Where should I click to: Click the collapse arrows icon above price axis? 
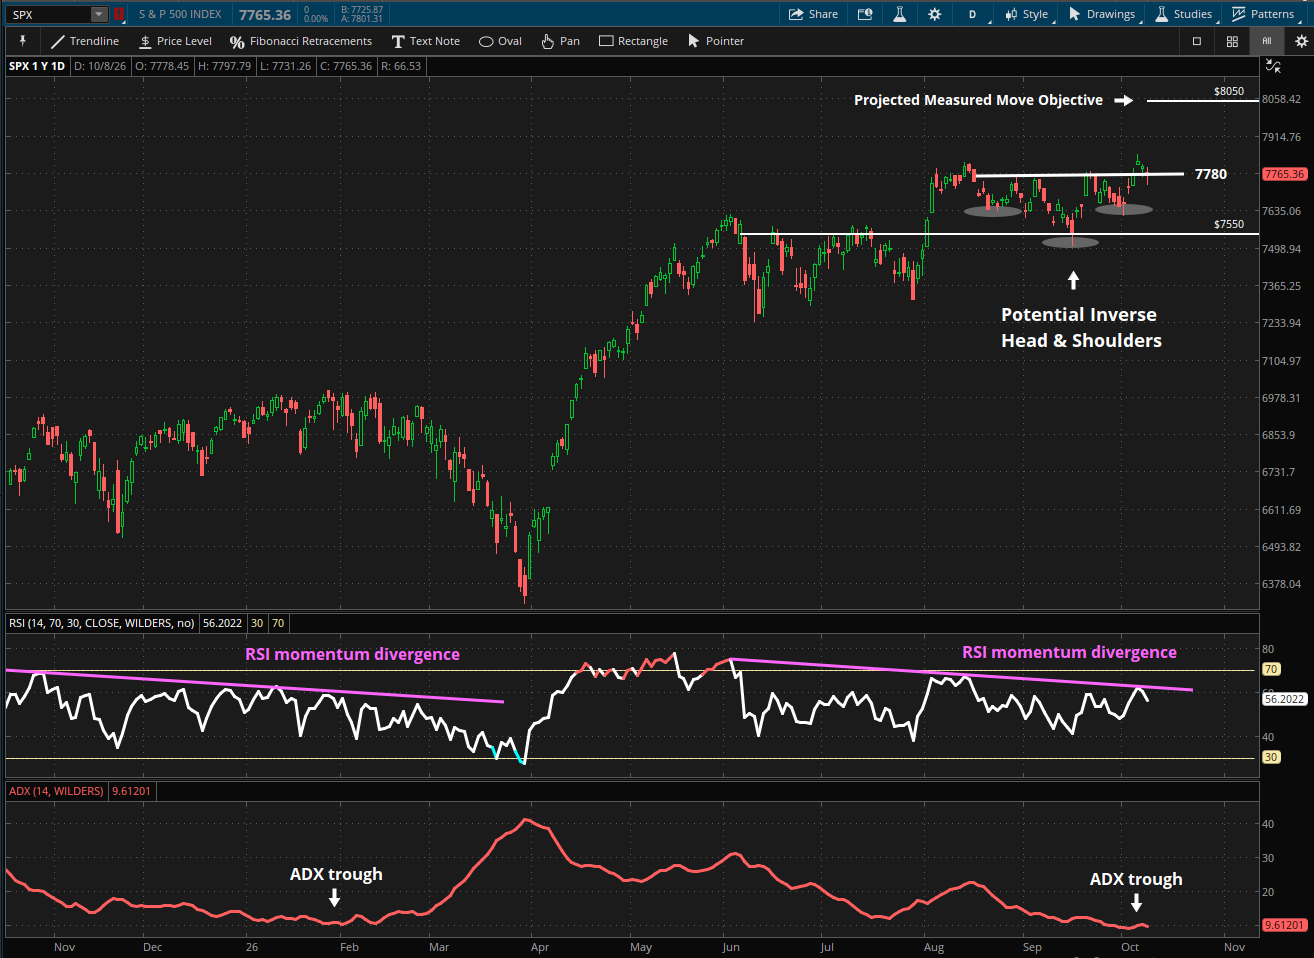[x=1273, y=66]
